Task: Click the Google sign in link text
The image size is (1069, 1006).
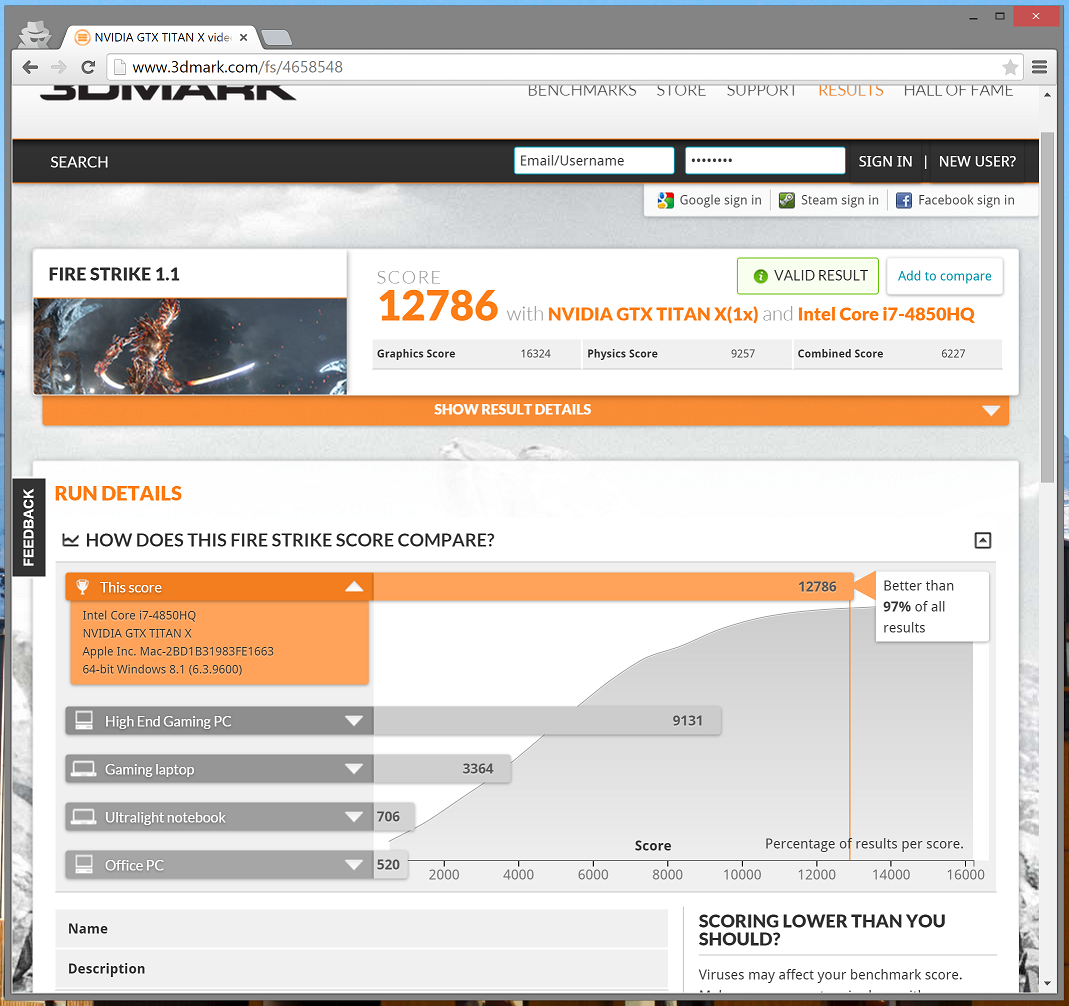Action: pos(721,200)
